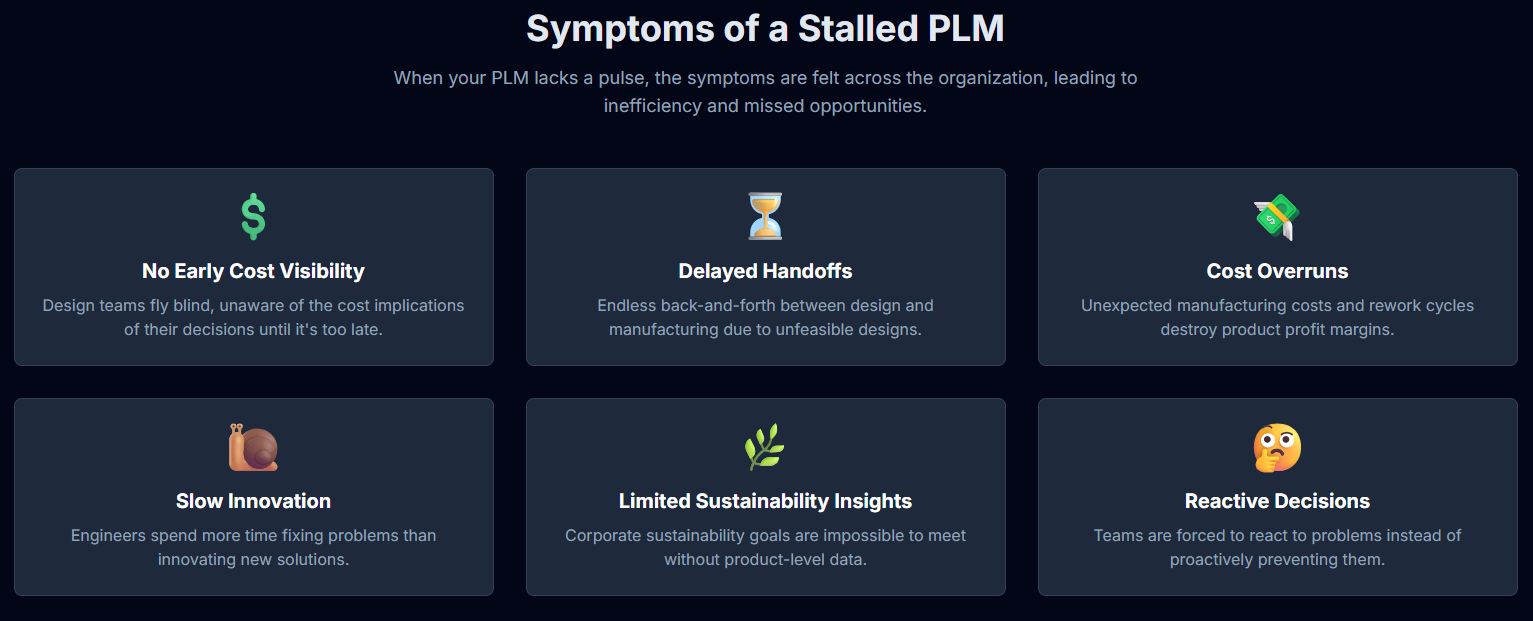Viewport: 1533px width, 621px height.
Task: Click the 'Symptoms of a Stalled PLM' title
Action: pos(765,29)
